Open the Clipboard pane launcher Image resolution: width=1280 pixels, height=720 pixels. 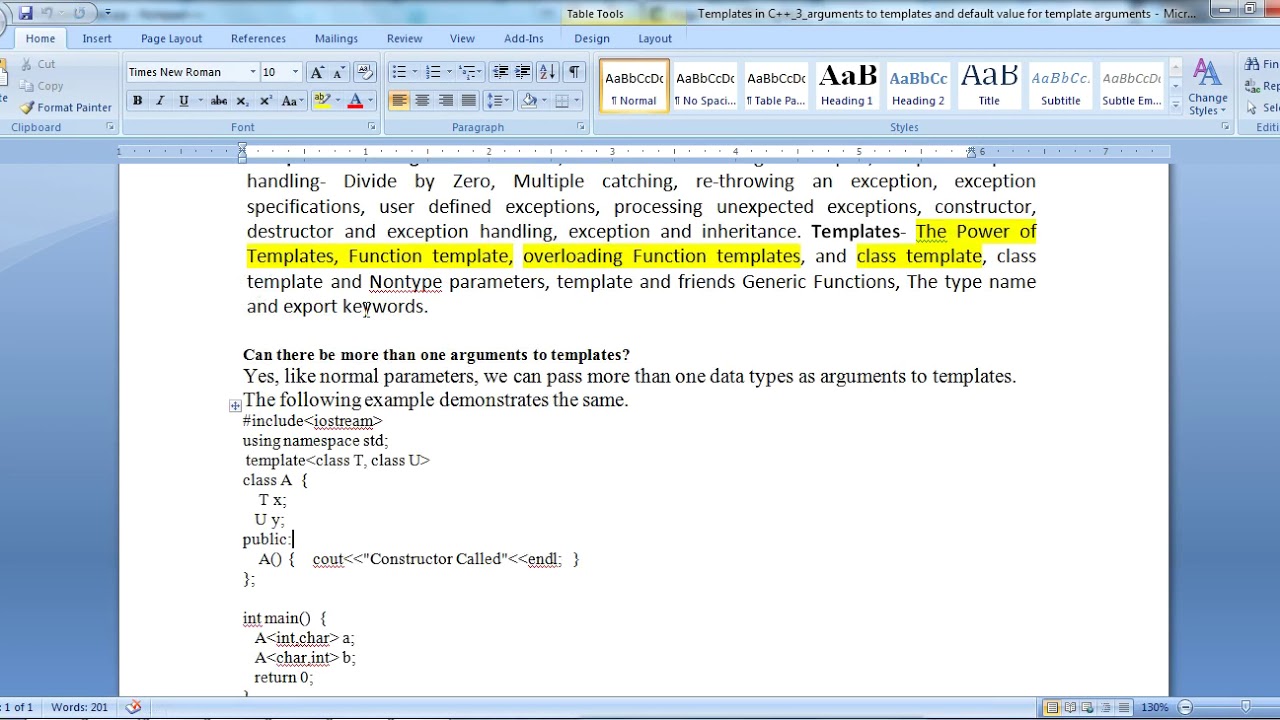click(x=110, y=127)
